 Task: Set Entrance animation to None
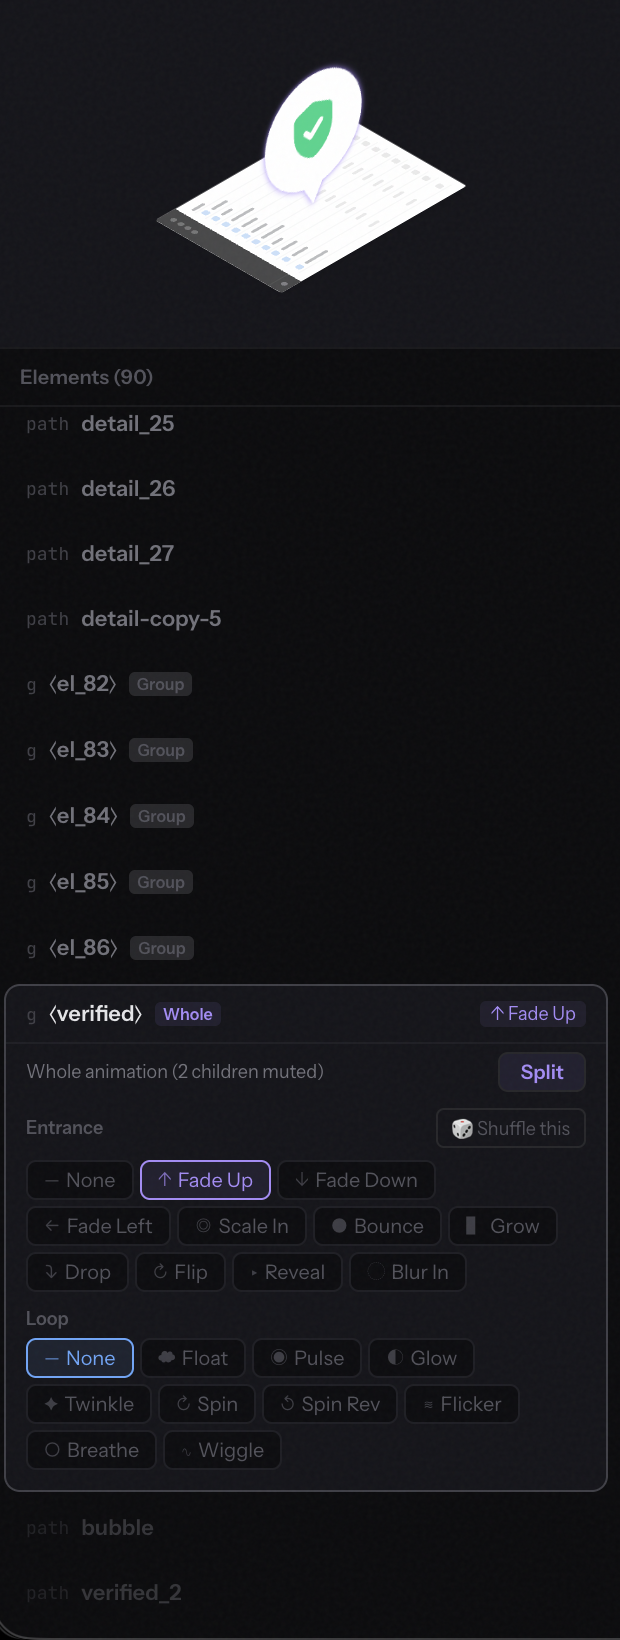[80, 1180]
